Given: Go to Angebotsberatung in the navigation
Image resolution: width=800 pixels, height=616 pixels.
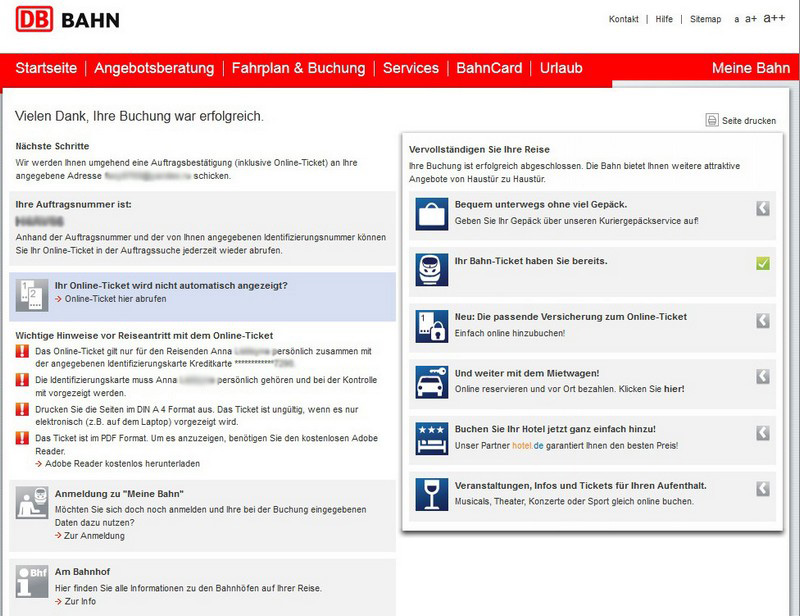Looking at the screenshot, I should (x=154, y=68).
